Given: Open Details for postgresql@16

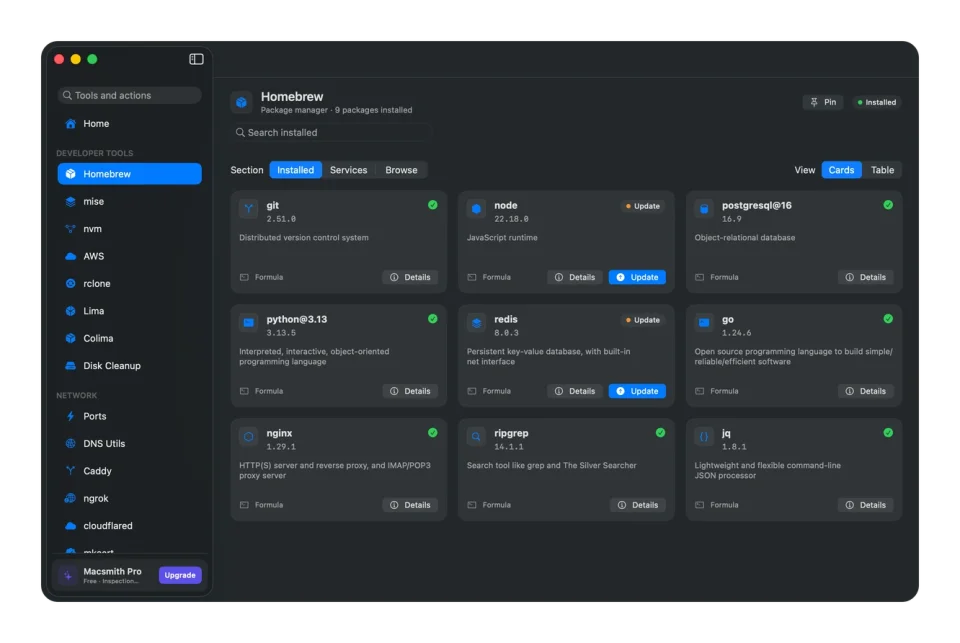Looking at the screenshot, I should tap(865, 277).
